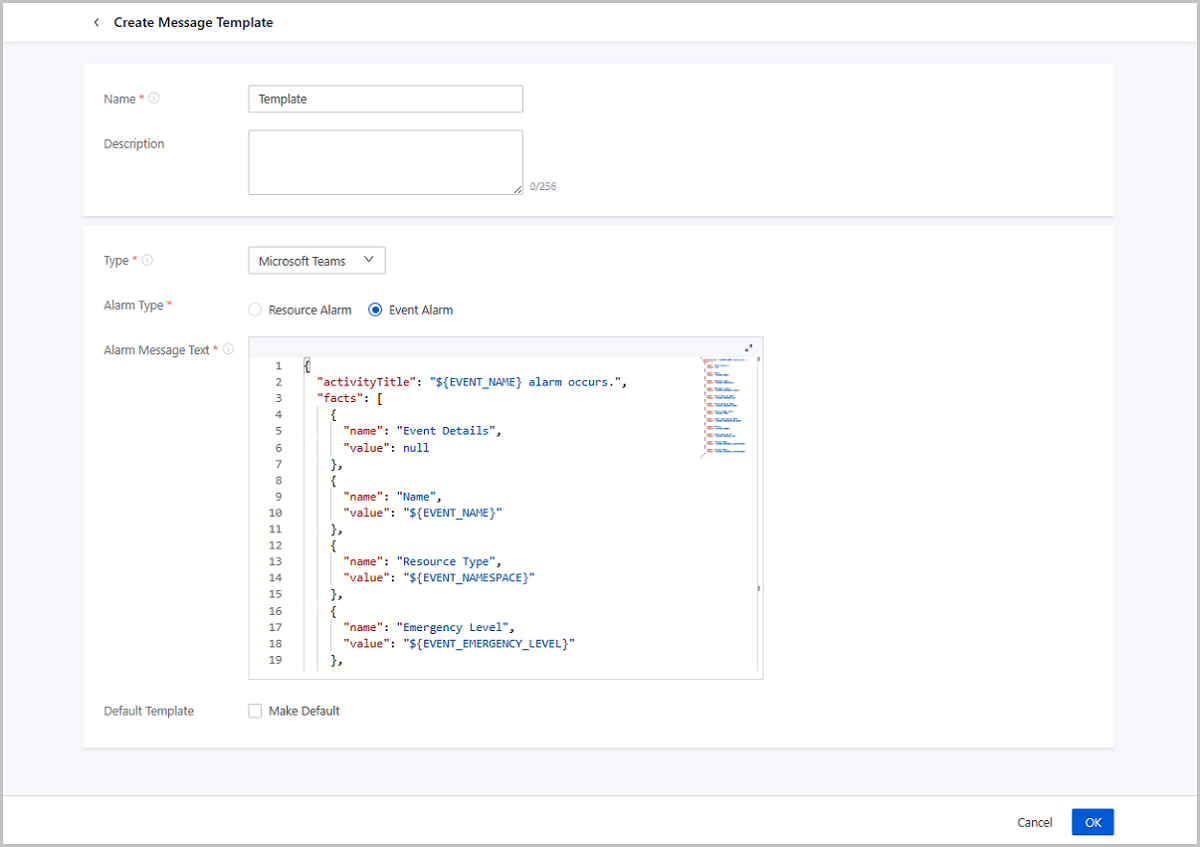Click inside the Description text area
Screen dimensions: 1200x847
385,162
